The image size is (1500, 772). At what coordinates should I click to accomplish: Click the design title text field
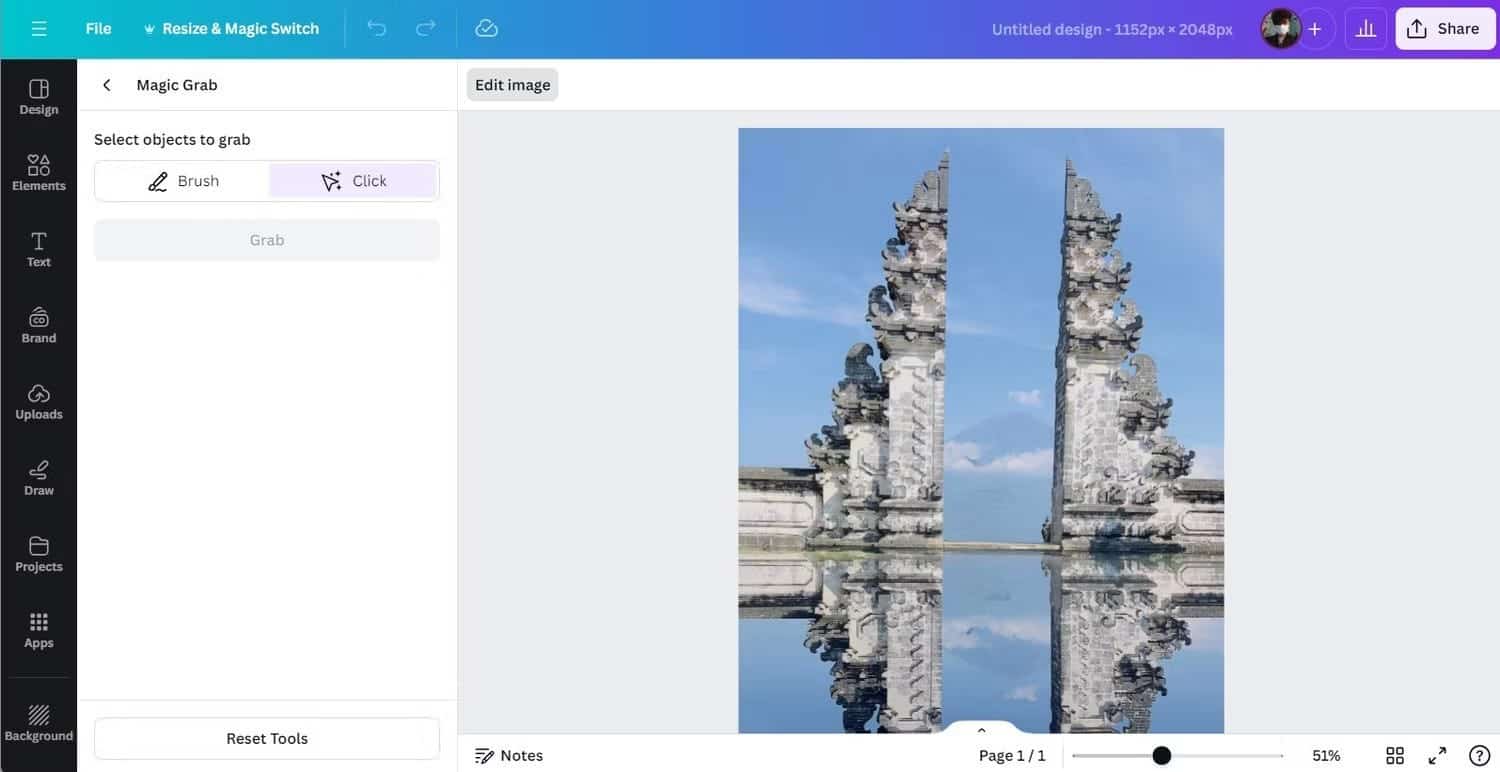(1112, 29)
